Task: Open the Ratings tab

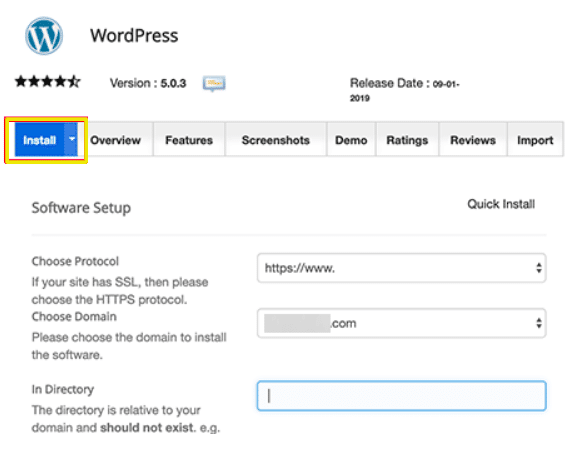Action: [407, 140]
